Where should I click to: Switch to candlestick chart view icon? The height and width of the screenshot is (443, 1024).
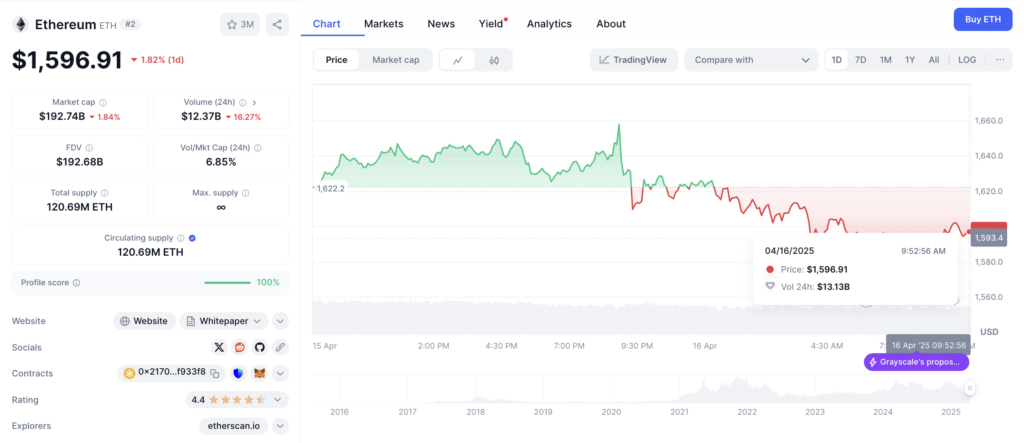click(494, 60)
